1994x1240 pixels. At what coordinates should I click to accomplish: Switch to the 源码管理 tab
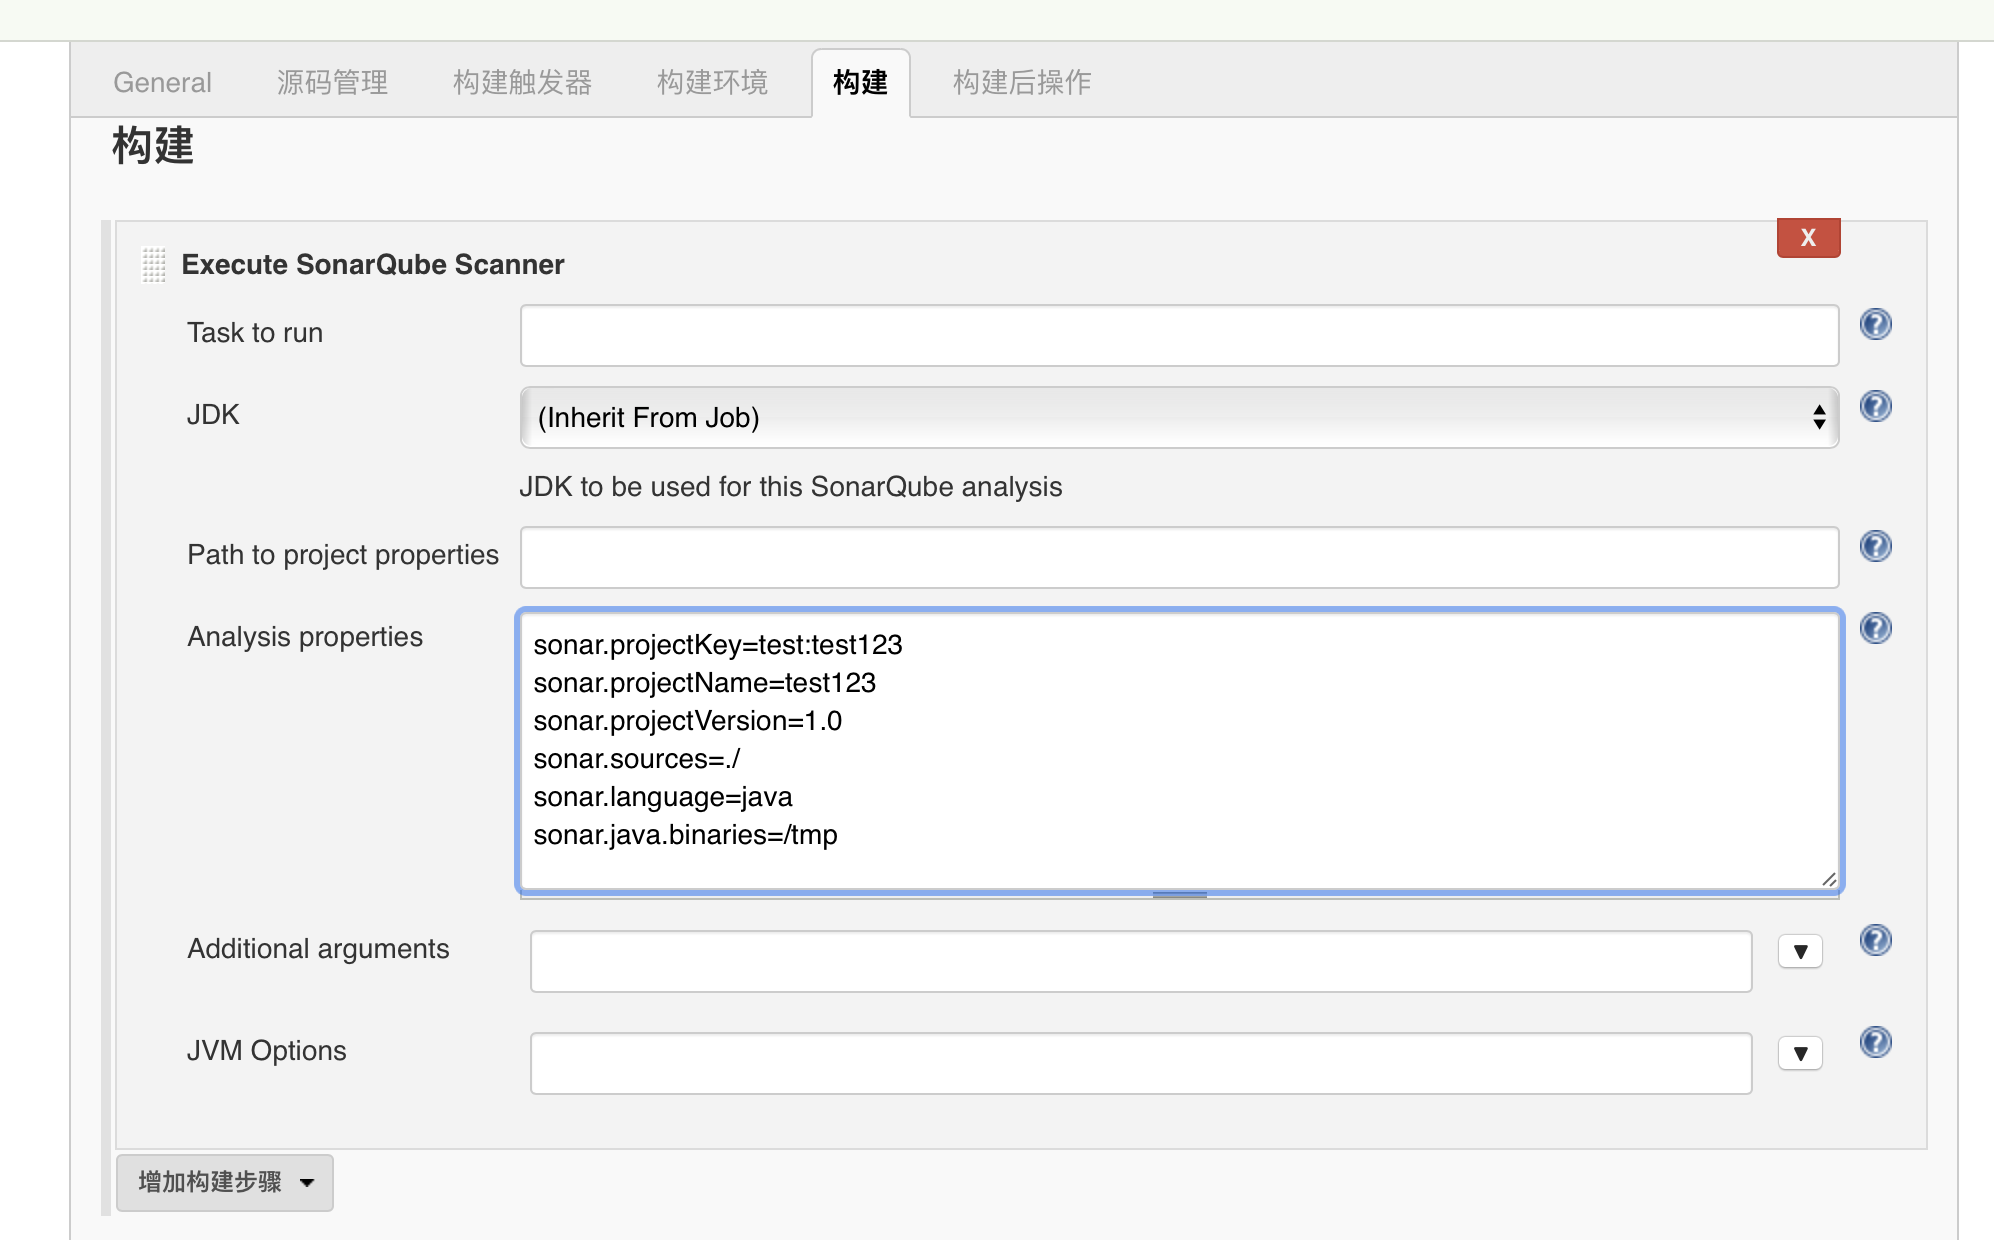click(332, 82)
